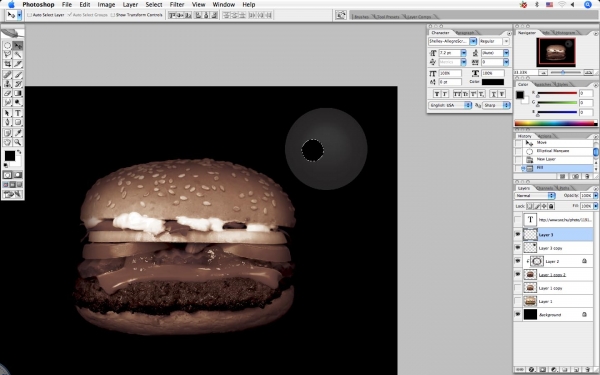Select the Lasso tool
Screen dimensions: 600x375
click(7, 55)
